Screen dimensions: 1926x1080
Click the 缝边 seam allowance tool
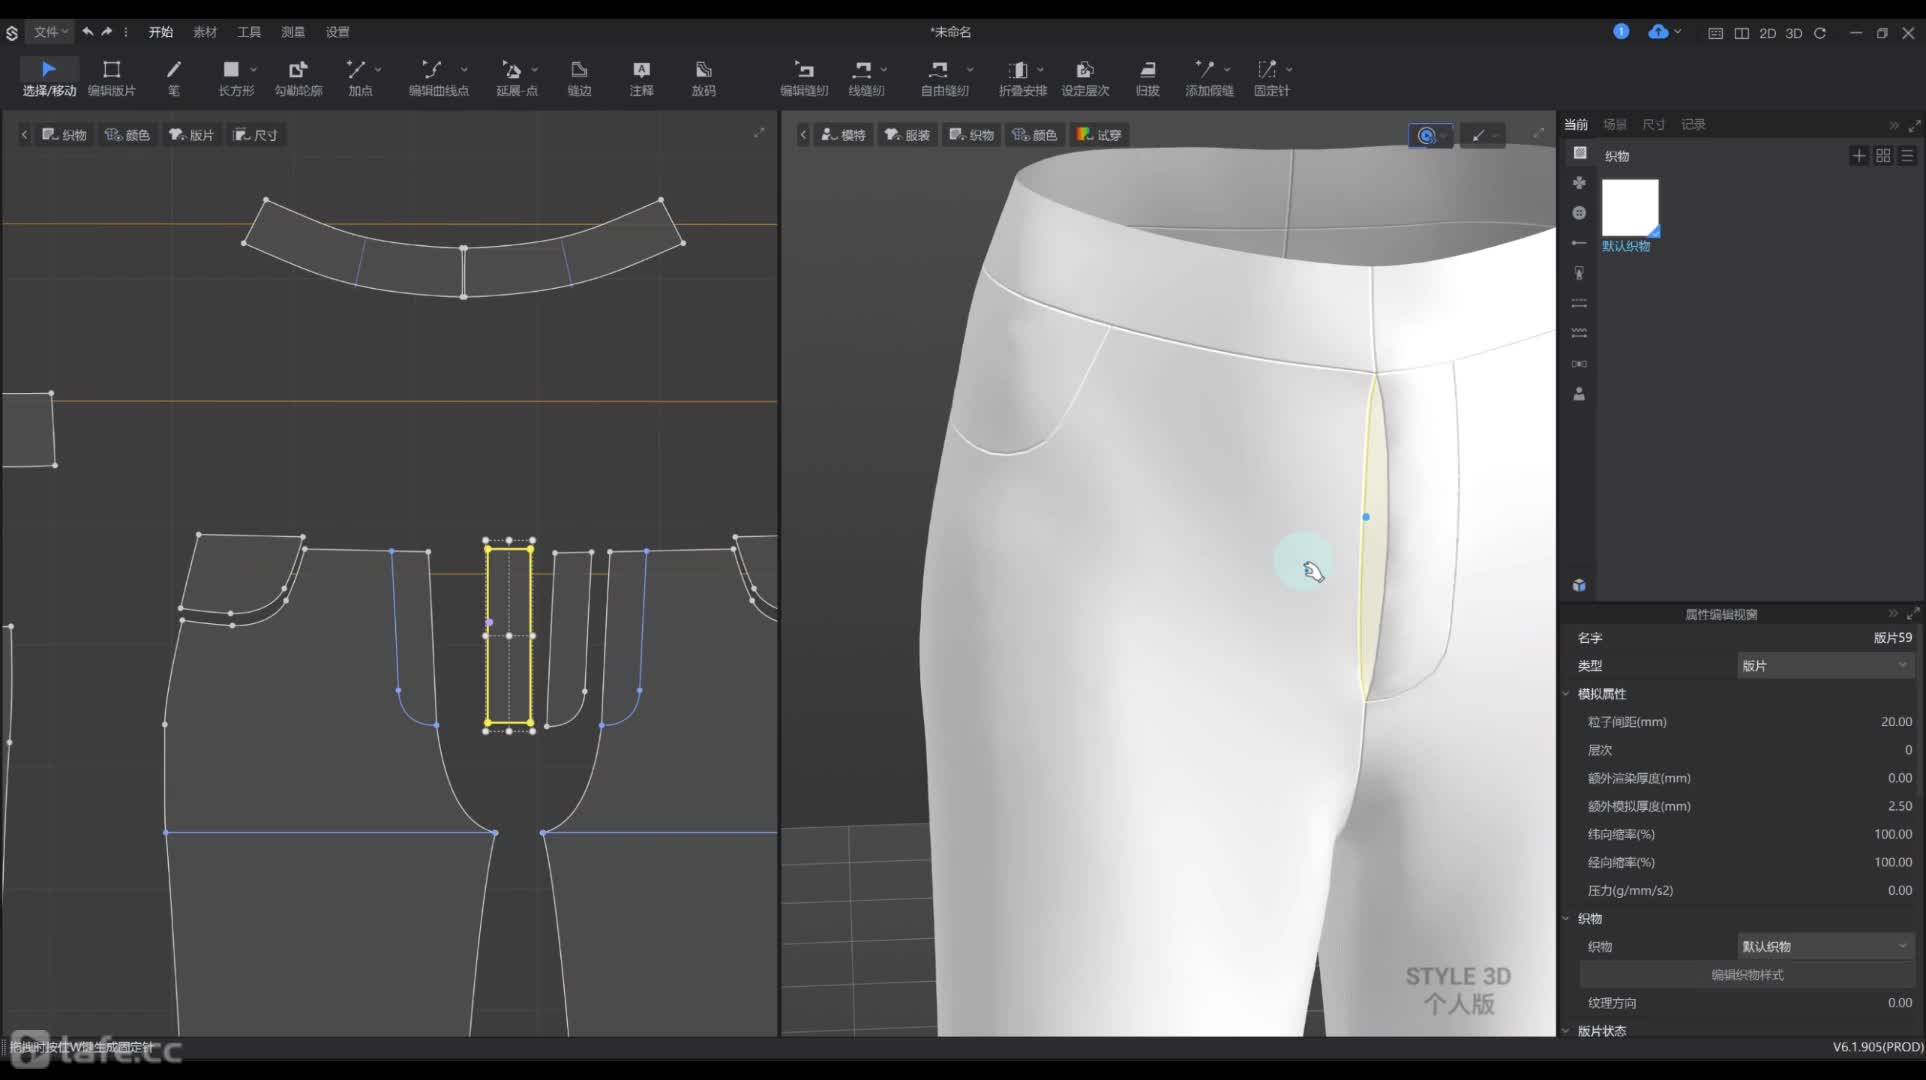pyautogui.click(x=579, y=77)
